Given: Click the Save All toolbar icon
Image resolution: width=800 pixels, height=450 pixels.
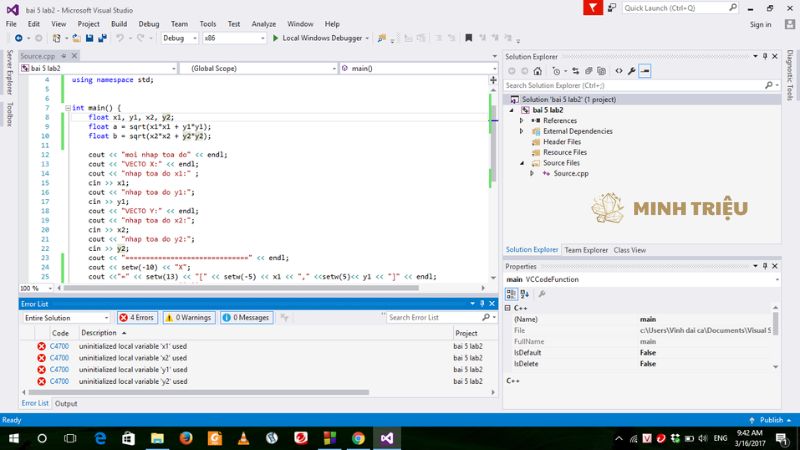Looking at the screenshot, I should click(x=103, y=38).
